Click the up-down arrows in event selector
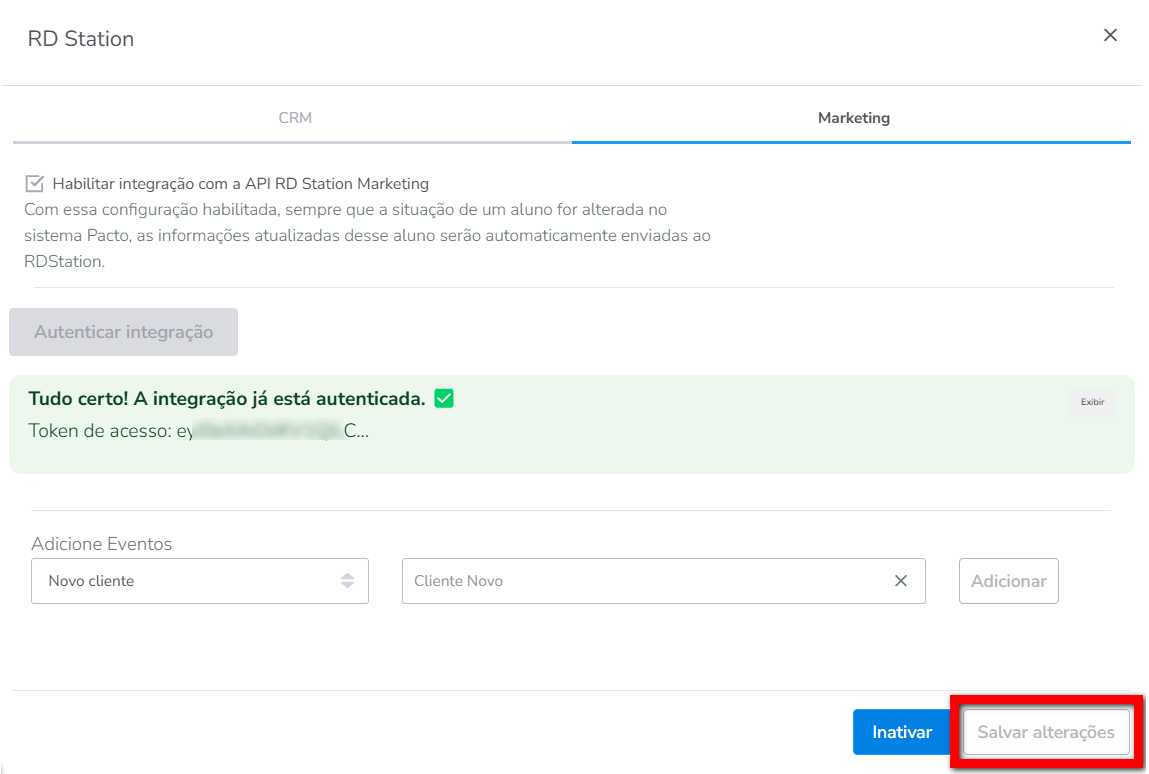The height and width of the screenshot is (774, 1149). point(347,581)
